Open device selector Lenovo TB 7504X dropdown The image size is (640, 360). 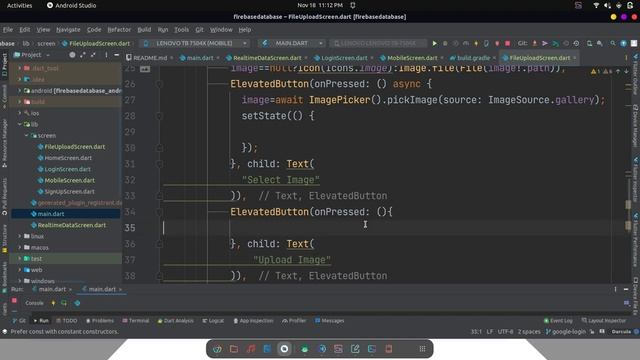[x=195, y=43]
